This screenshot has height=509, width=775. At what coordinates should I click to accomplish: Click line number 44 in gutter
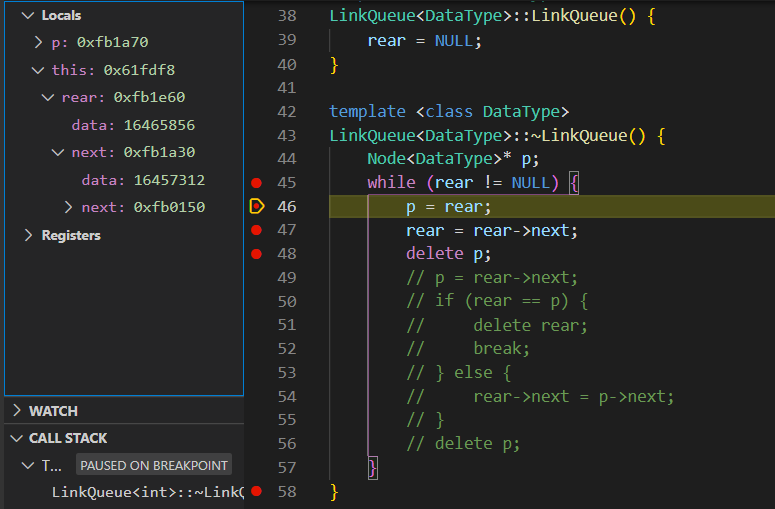click(x=287, y=159)
